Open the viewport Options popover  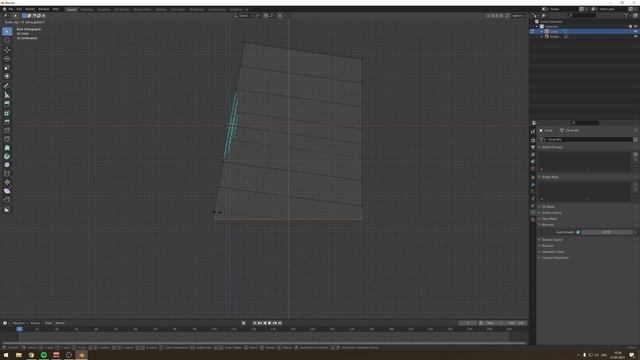coord(519,16)
